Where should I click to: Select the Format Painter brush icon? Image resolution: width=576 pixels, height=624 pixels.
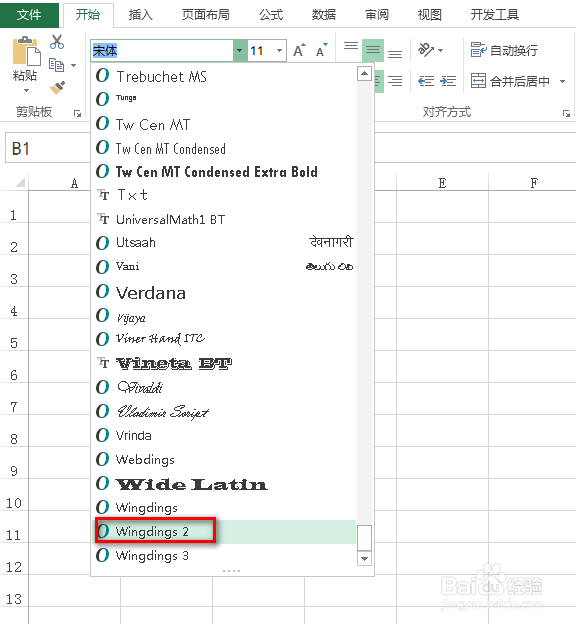57,88
